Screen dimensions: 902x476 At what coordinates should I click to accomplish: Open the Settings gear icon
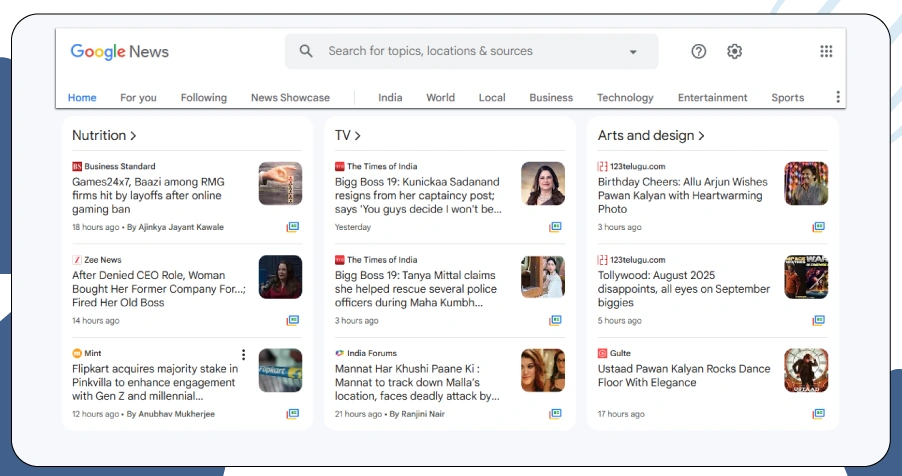pyautogui.click(x=734, y=51)
